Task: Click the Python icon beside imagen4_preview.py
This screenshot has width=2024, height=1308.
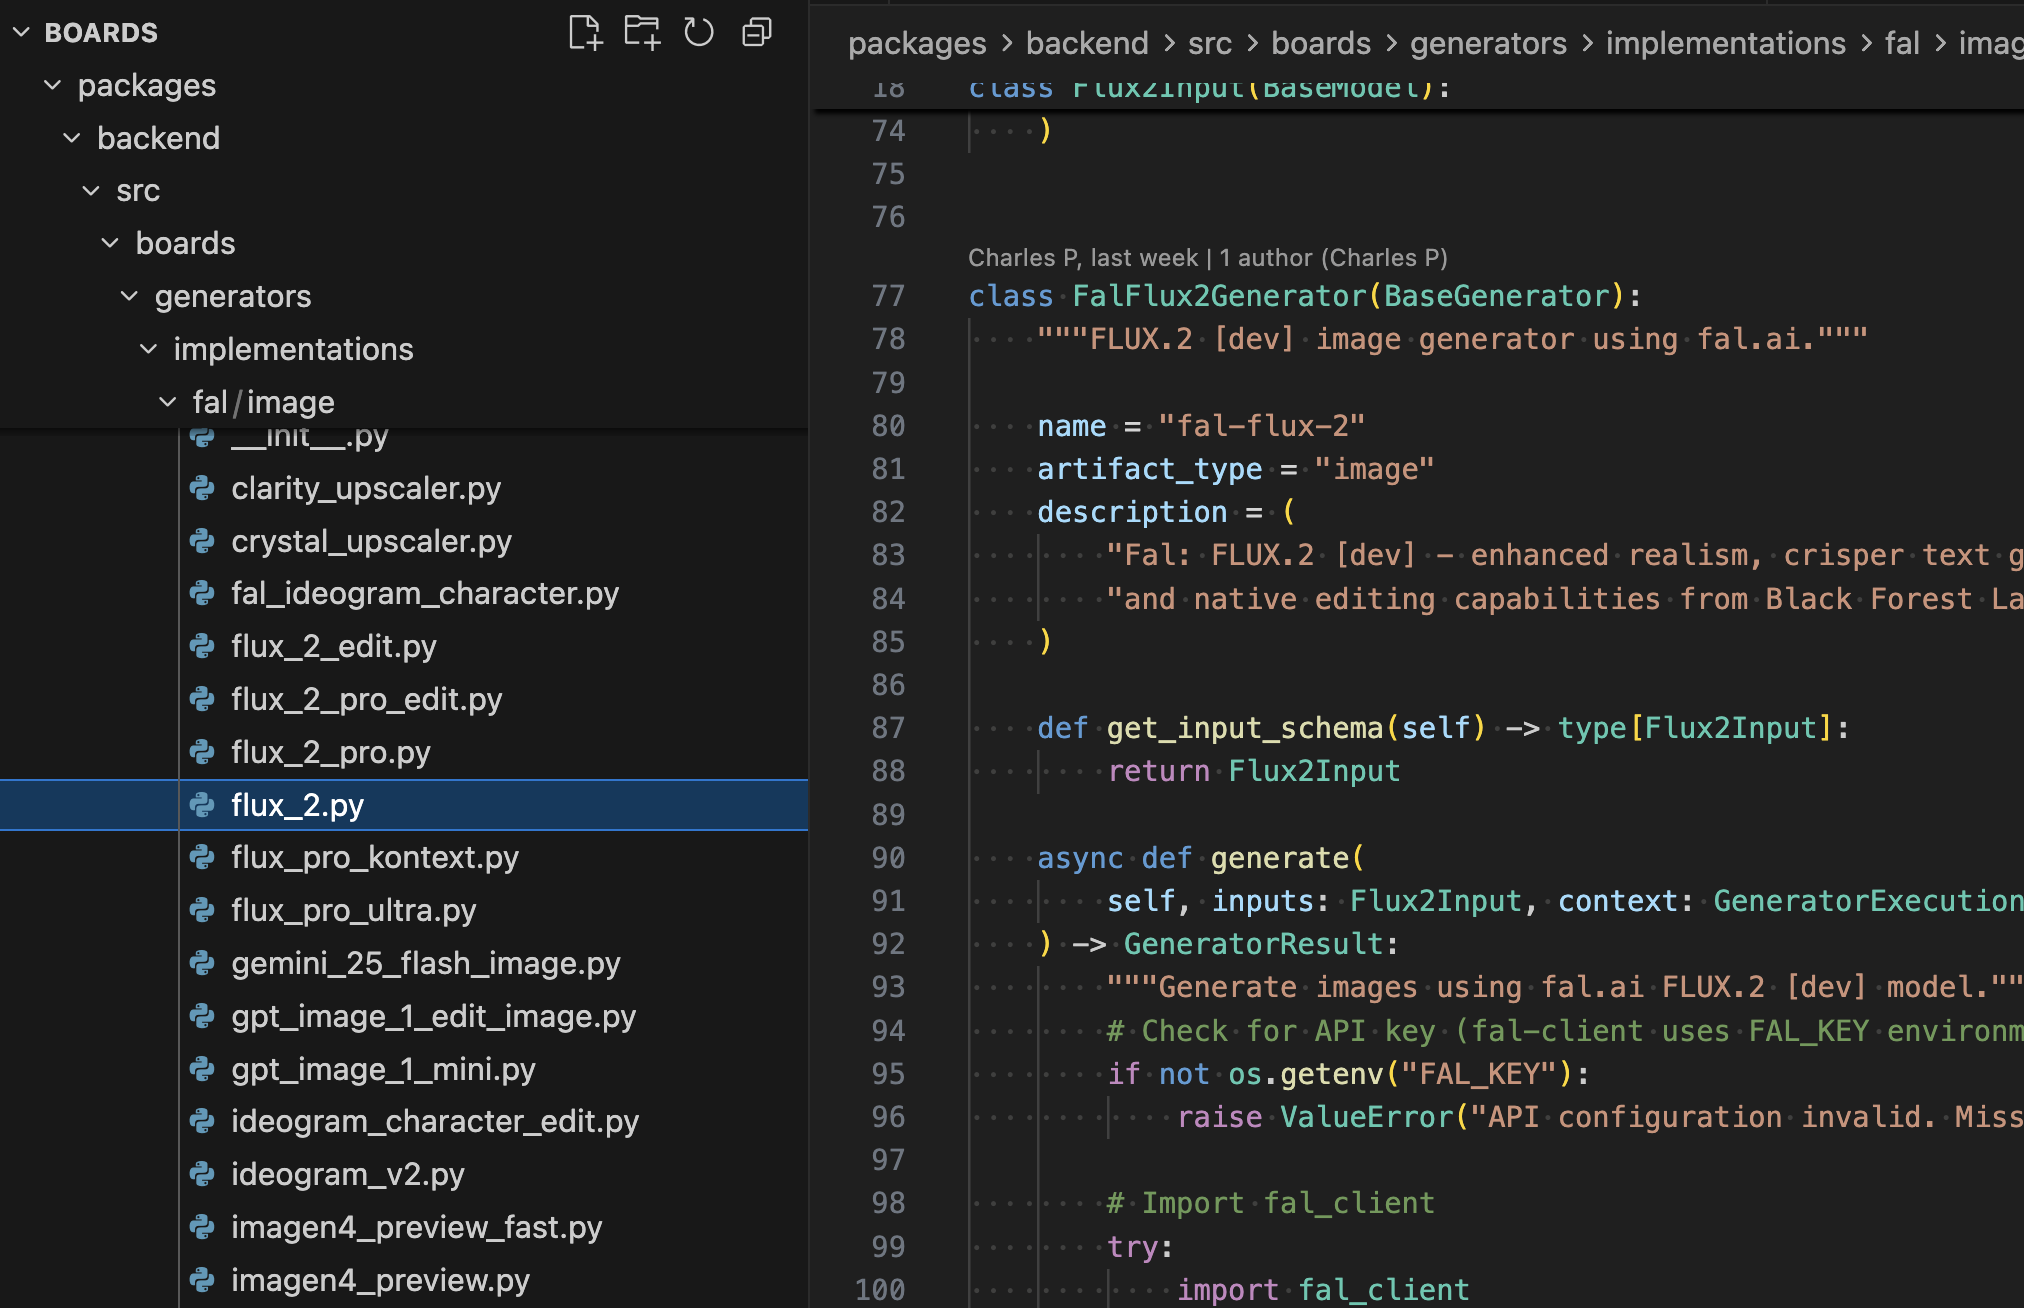Action: [204, 1280]
